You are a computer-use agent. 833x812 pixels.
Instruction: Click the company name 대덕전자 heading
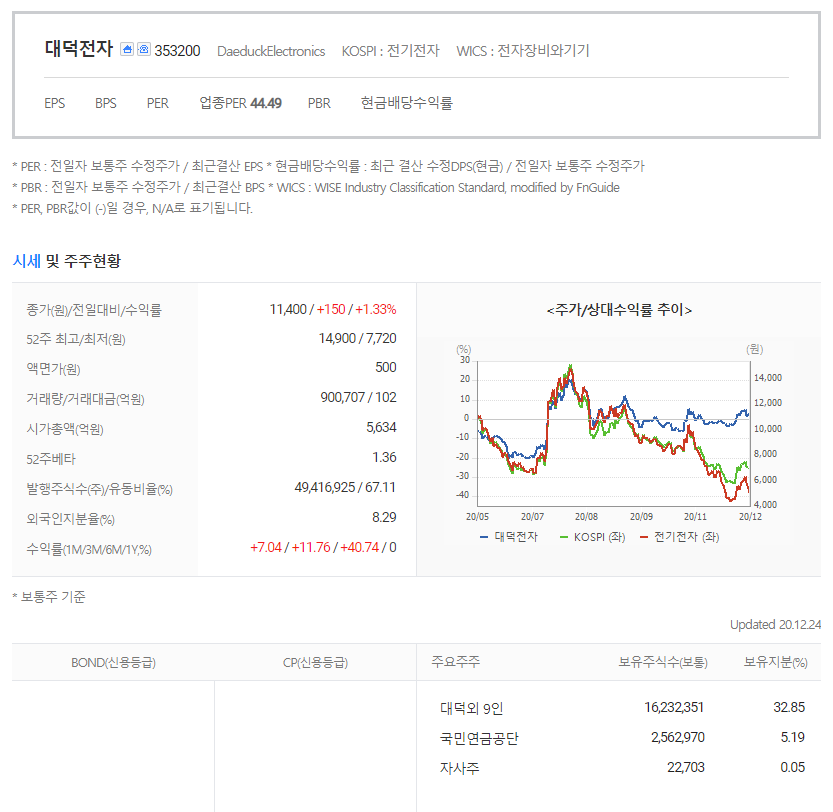[x=79, y=49]
